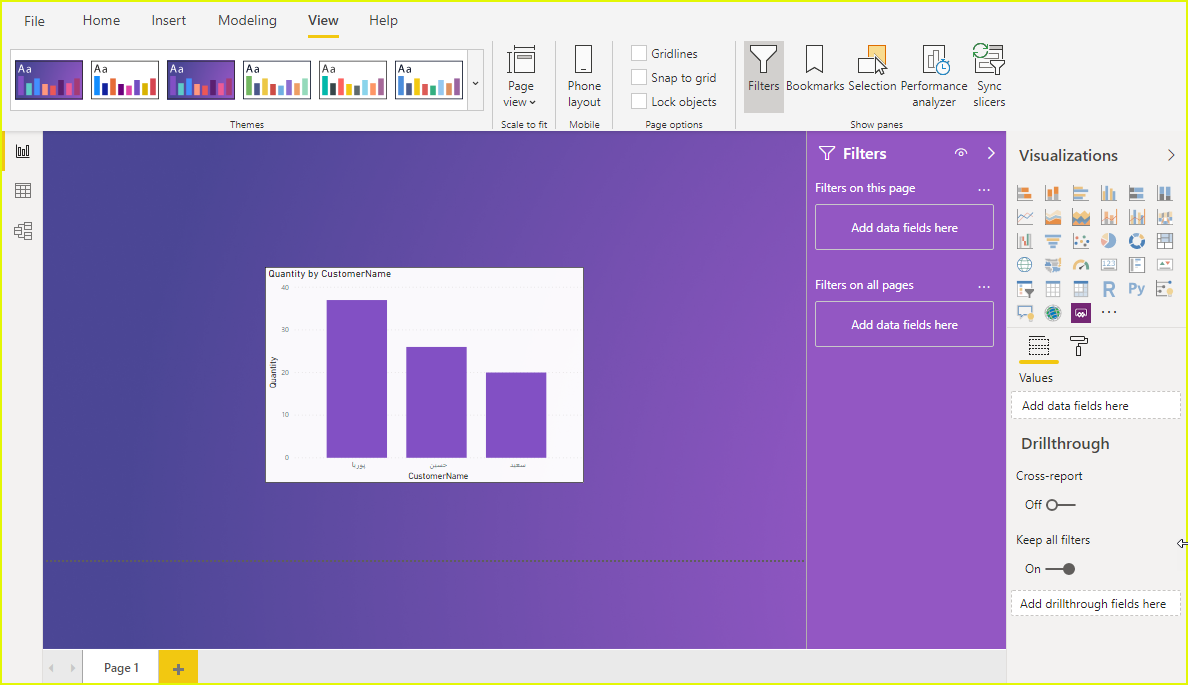
Task: Switch to Report view in left sidebar
Action: click(23, 151)
